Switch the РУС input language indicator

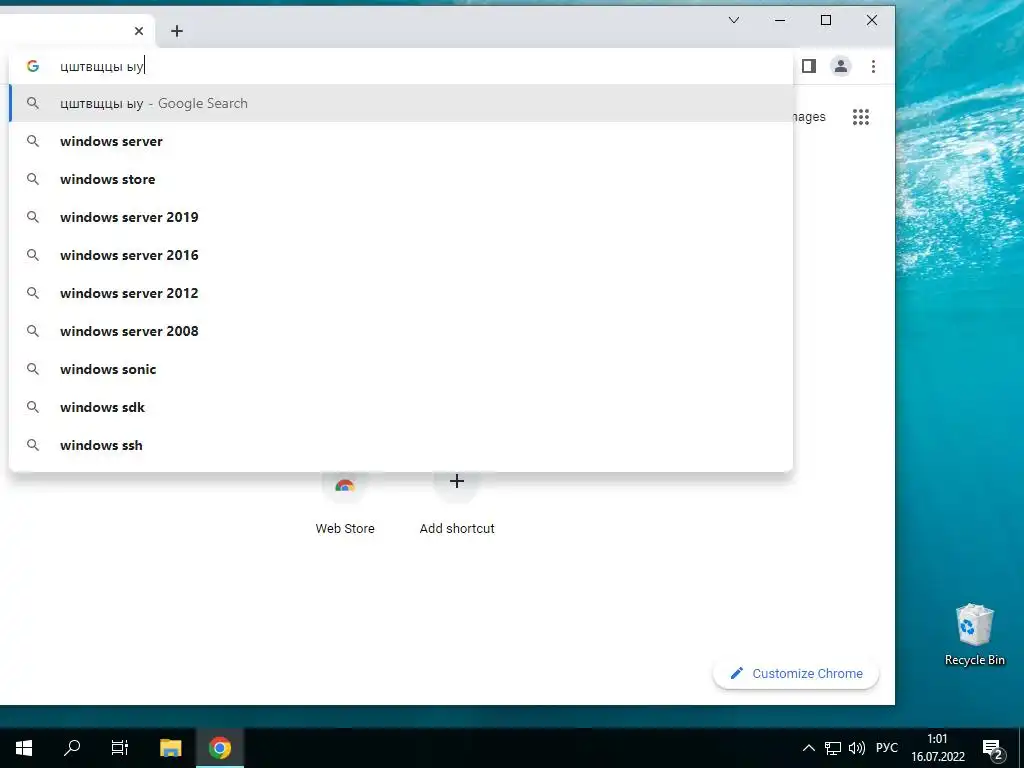tap(887, 748)
